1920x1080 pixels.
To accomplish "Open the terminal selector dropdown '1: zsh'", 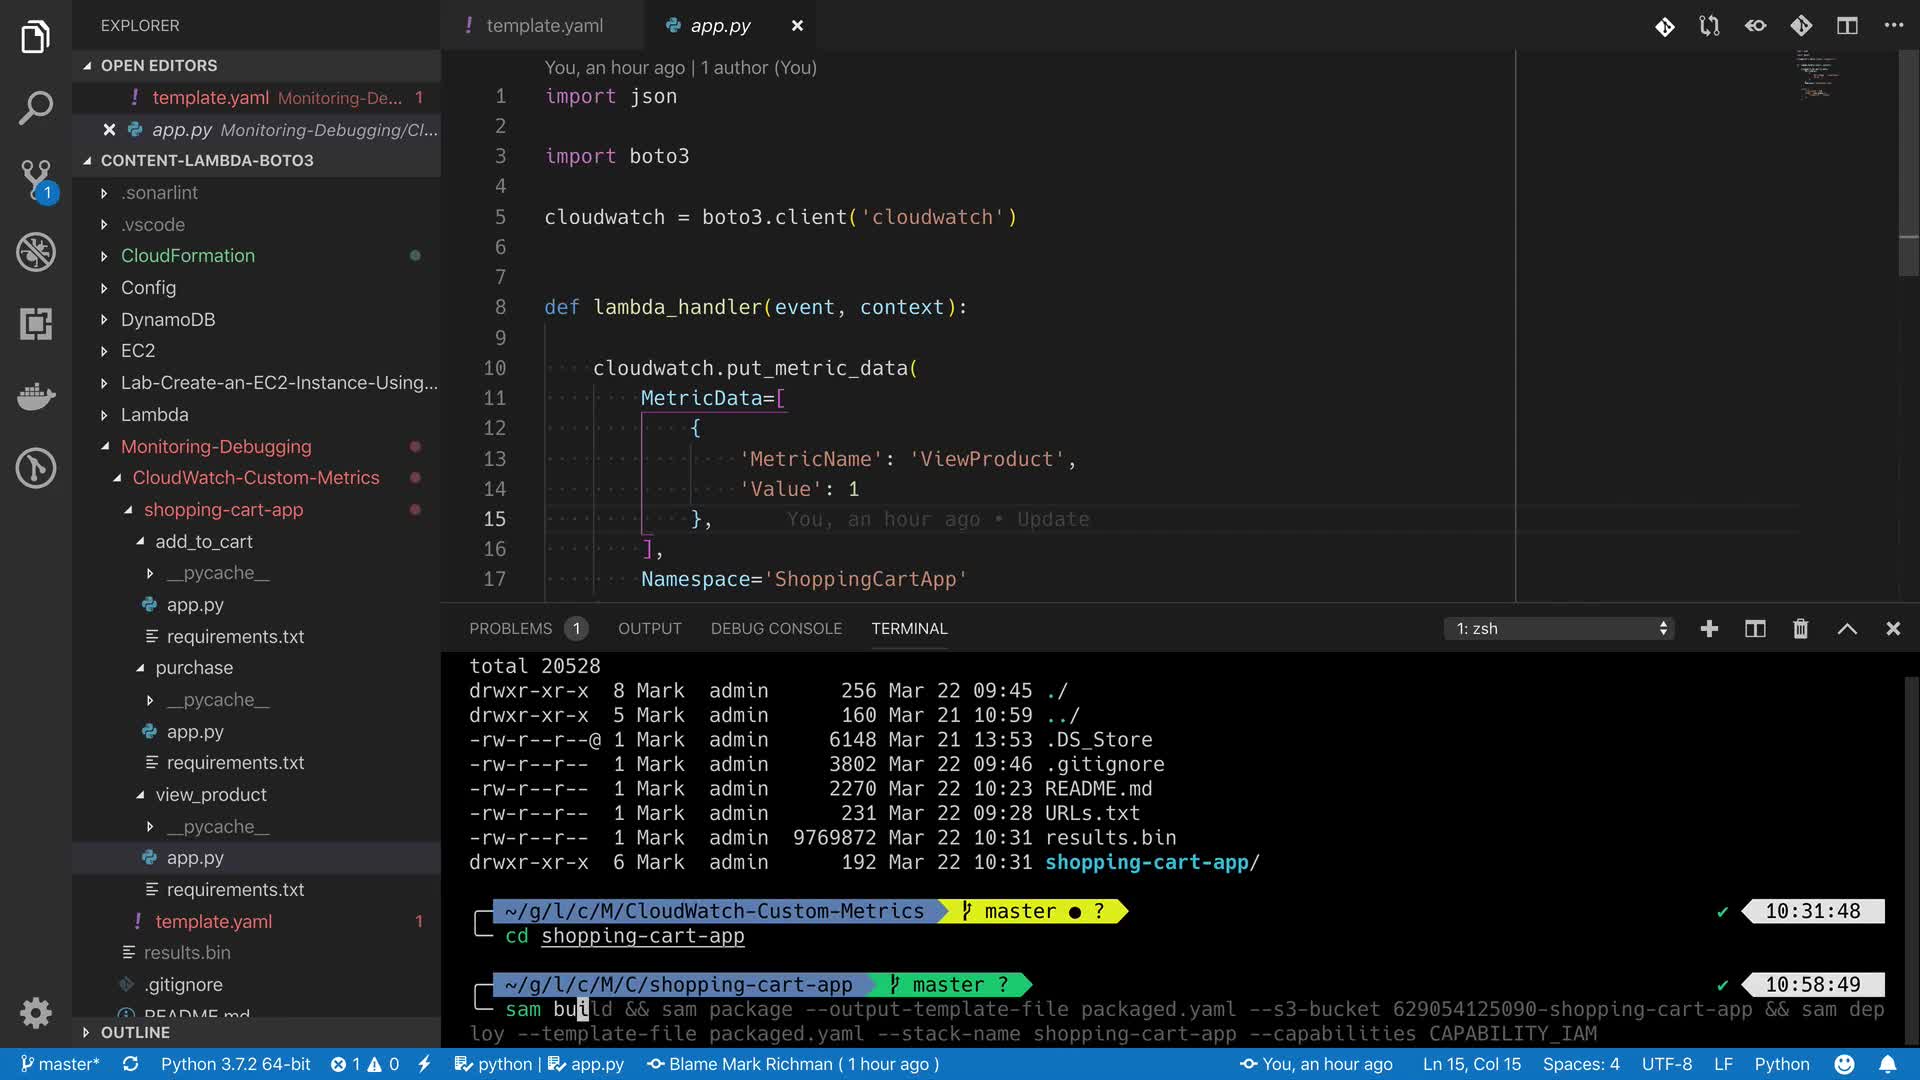I will 1560,628.
